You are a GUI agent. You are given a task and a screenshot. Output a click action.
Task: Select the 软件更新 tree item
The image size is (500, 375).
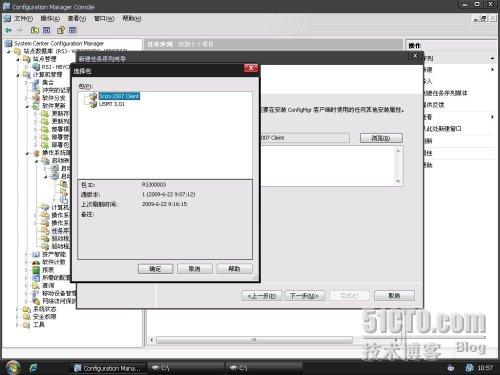pos(54,106)
